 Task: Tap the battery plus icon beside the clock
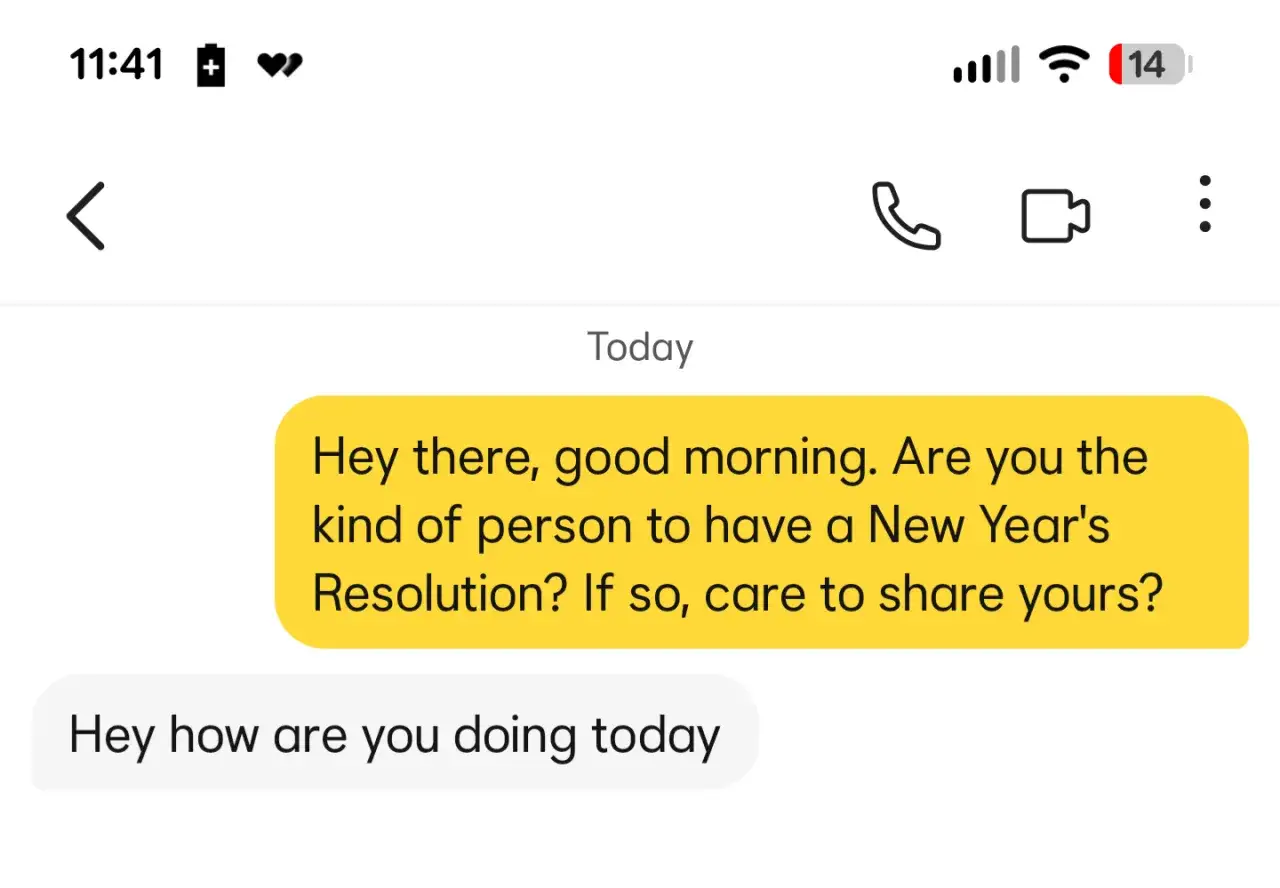pyautogui.click(x=211, y=66)
